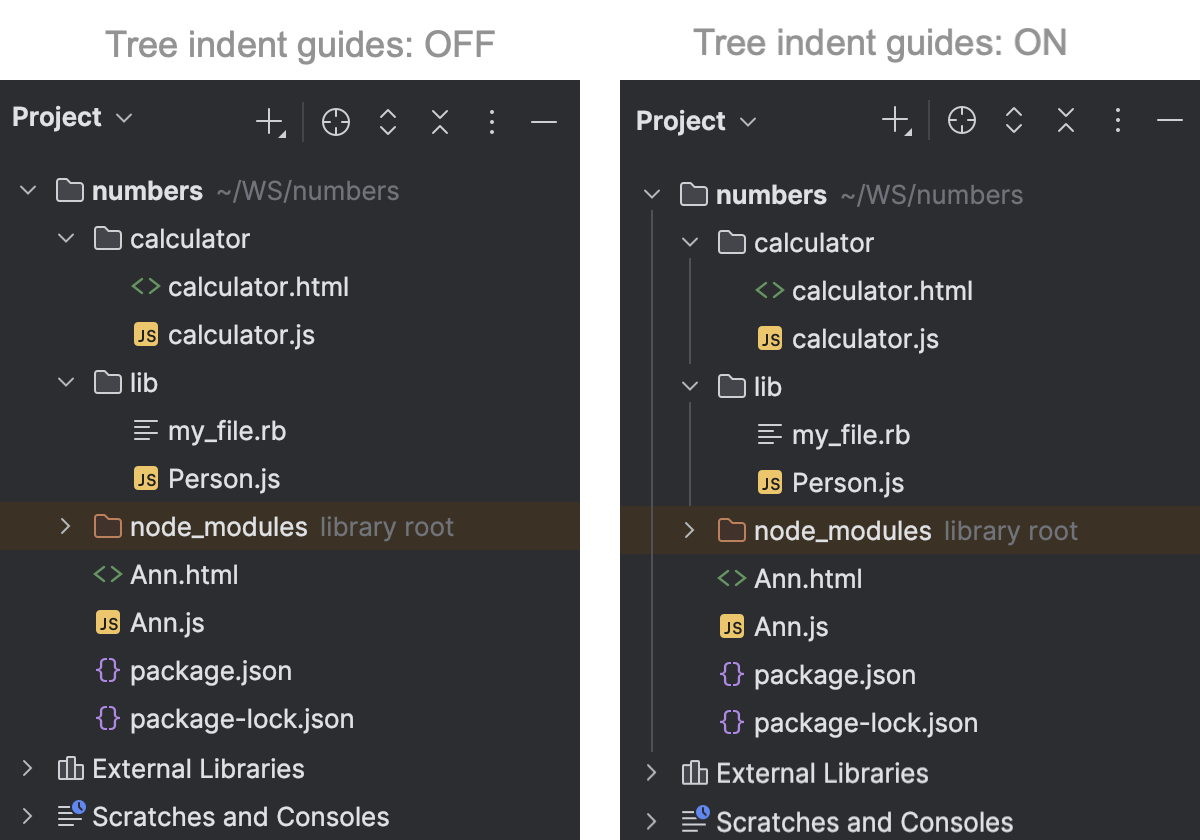
Task: Hide the Project tool window
Action: 543,121
